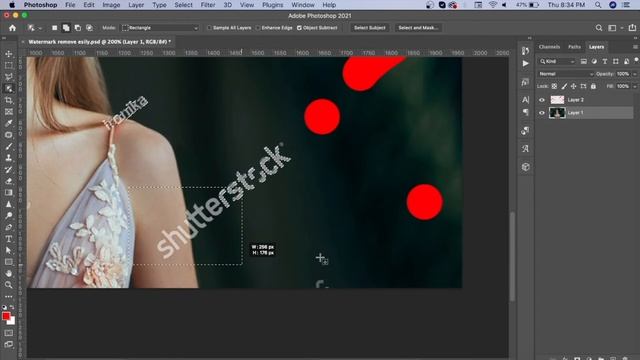Image resolution: width=640 pixels, height=360 pixels.
Task: Select the Crop tool
Action: point(9,100)
